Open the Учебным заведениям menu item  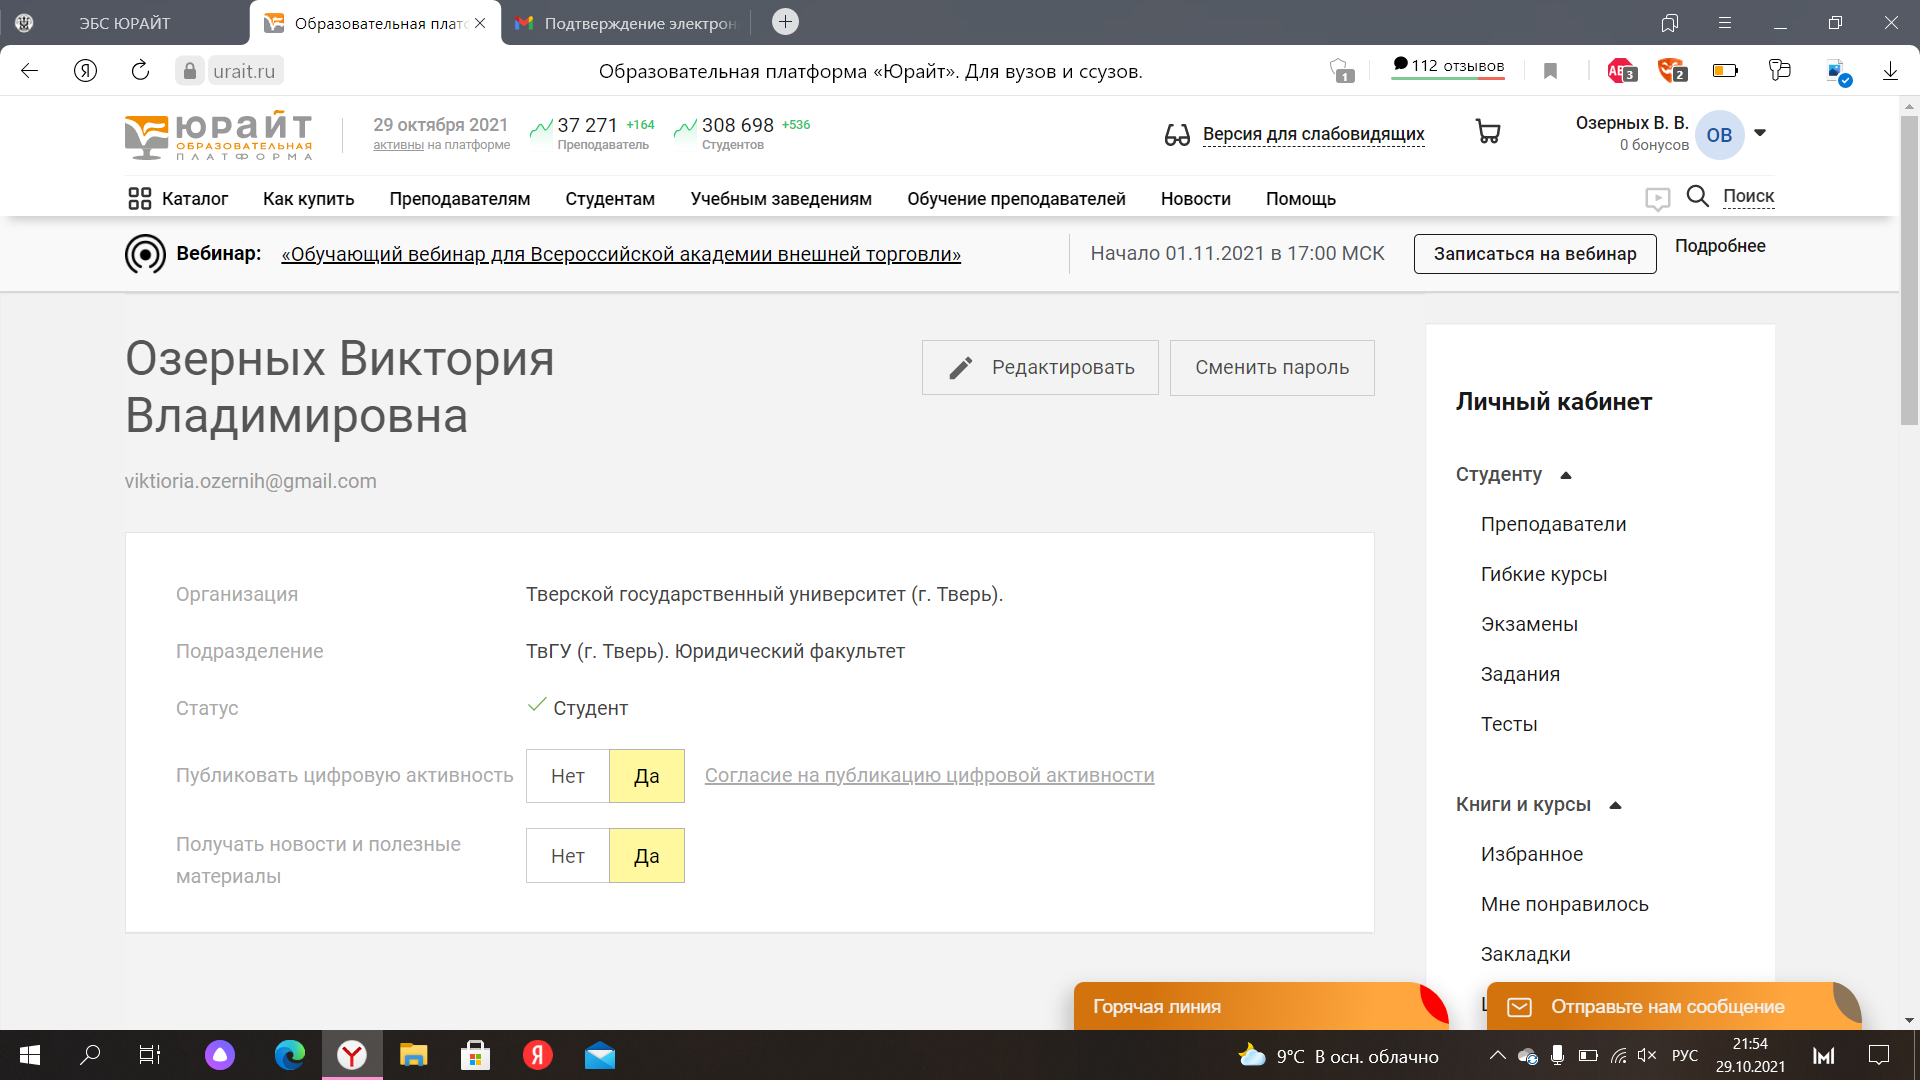781,199
